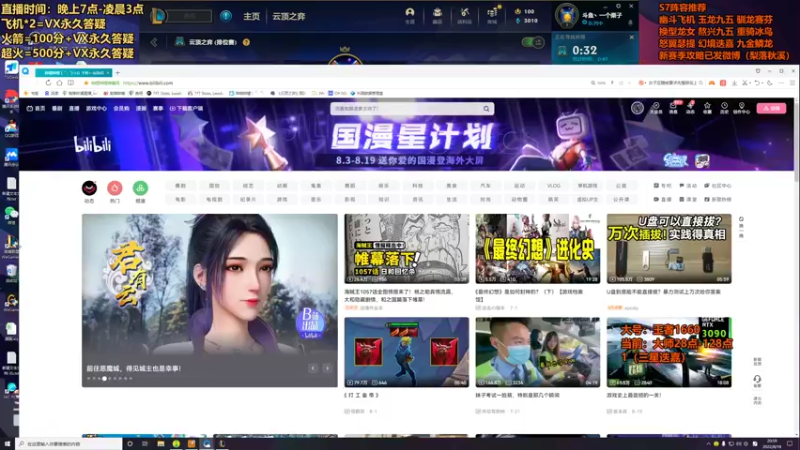Open the League store icon
Viewport: 800px width, 450px height.
pos(492,15)
